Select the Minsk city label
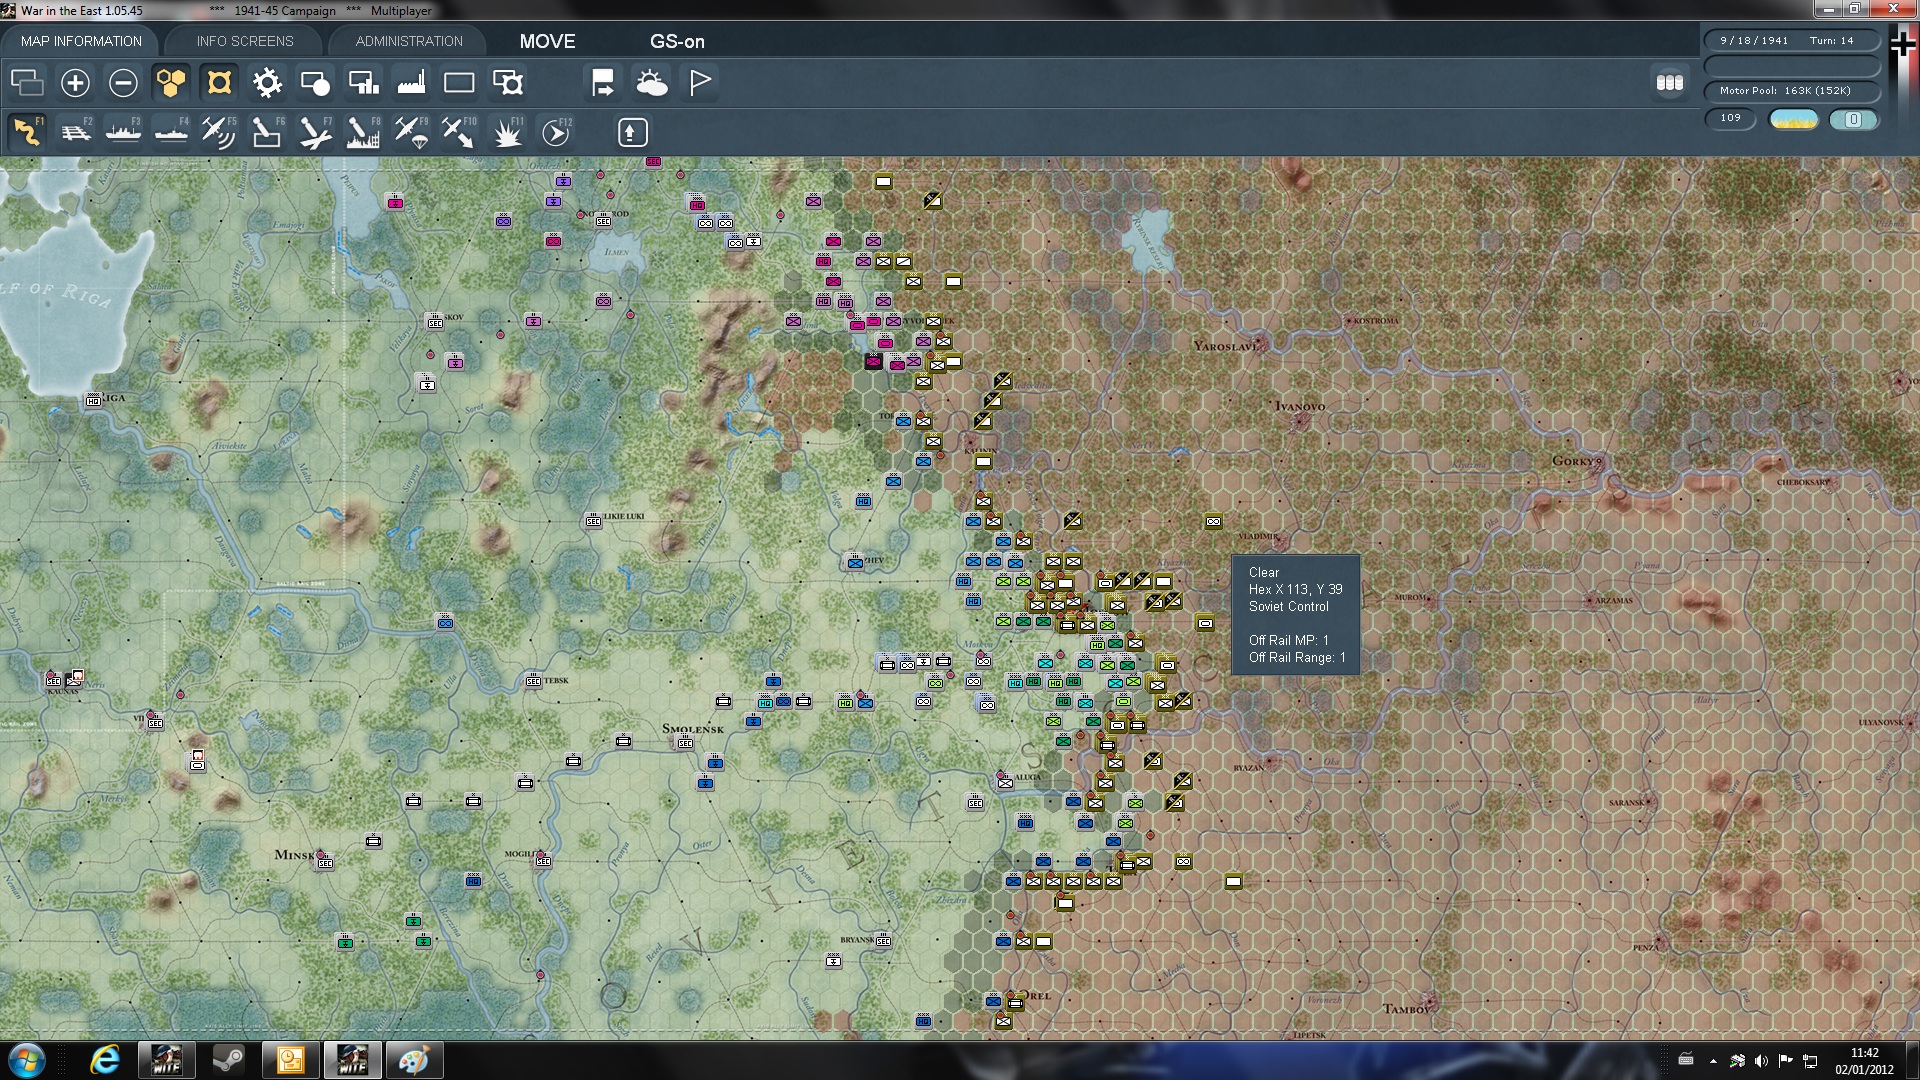The width and height of the screenshot is (1920, 1080). pyautogui.click(x=294, y=854)
